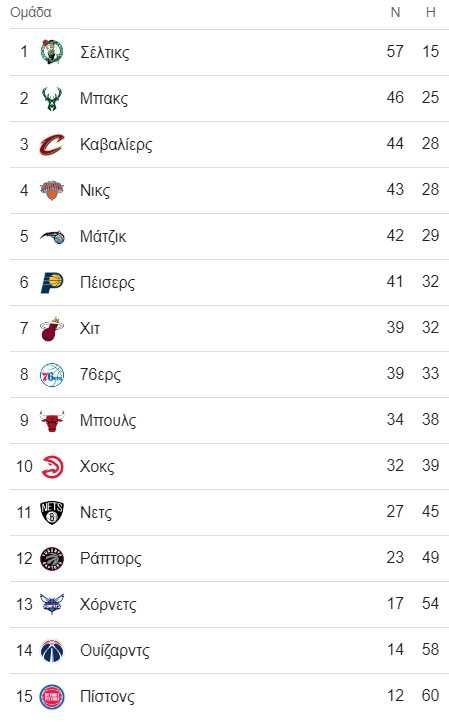Click the Nets shield logo
Viewport: 449px width, 722px height.
tap(52, 512)
